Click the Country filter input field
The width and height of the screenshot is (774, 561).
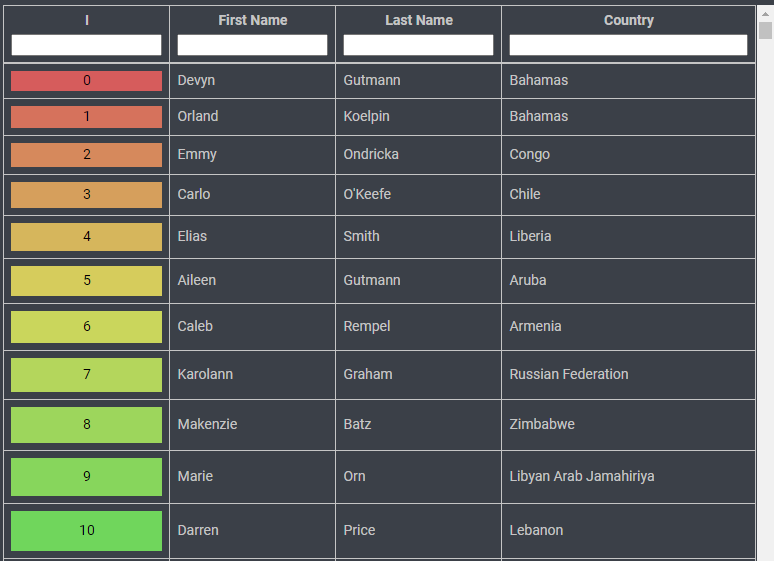(628, 45)
